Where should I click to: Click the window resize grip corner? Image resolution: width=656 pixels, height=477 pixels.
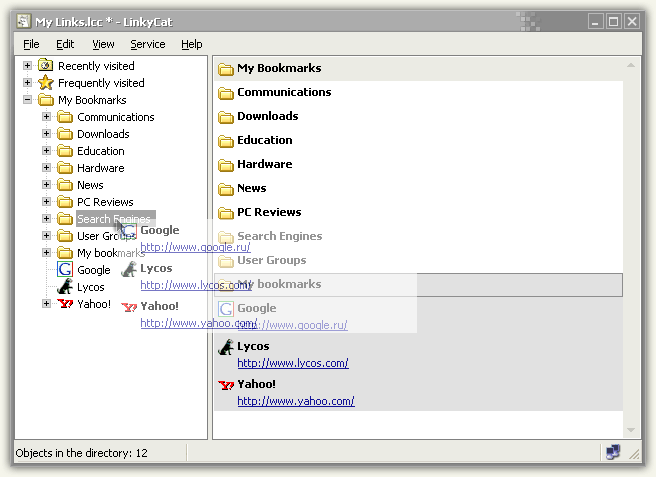tap(634, 454)
